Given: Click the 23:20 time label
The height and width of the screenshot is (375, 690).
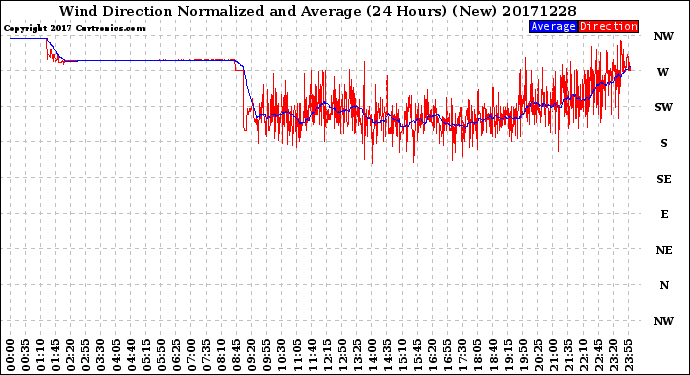Looking at the screenshot, I should [613, 355].
